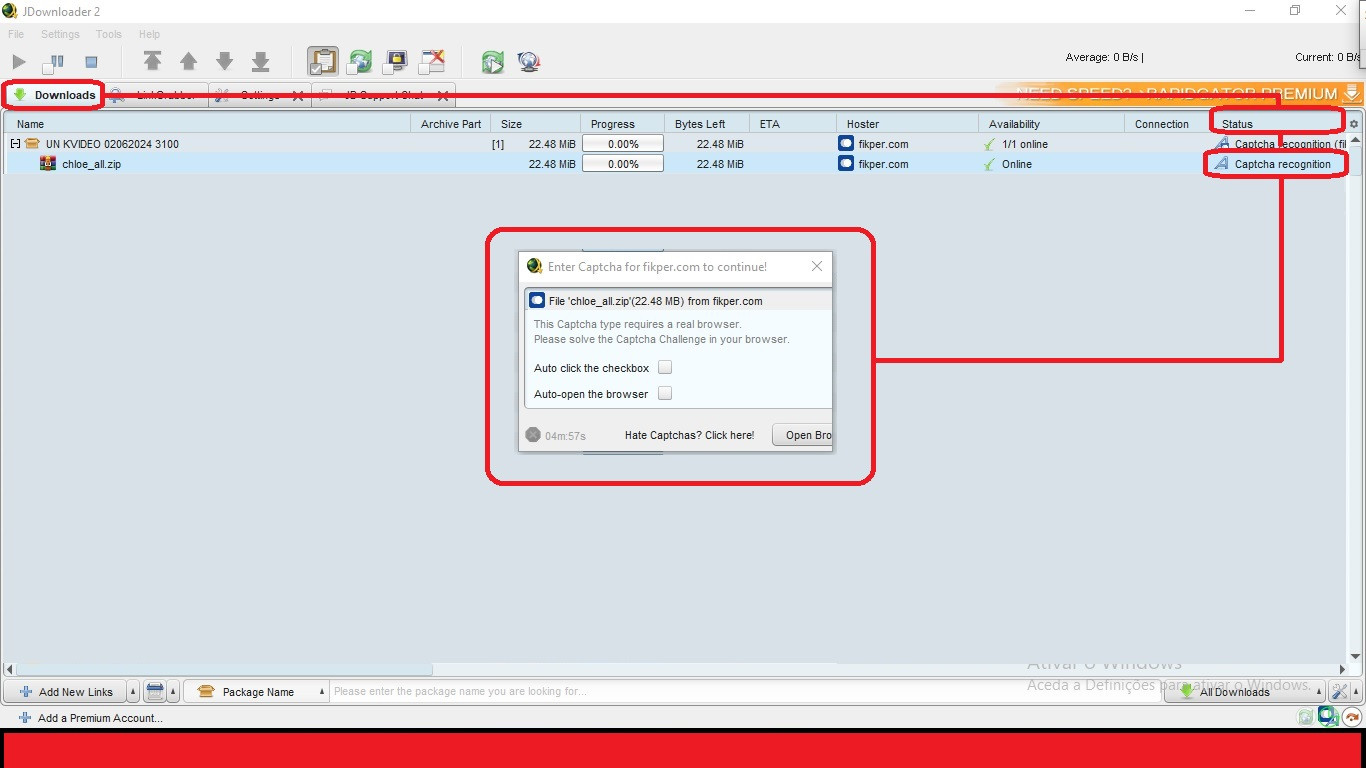Screen dimensions: 1366x768
Task: Expand arrow next to clear list icon
Action: 174,692
